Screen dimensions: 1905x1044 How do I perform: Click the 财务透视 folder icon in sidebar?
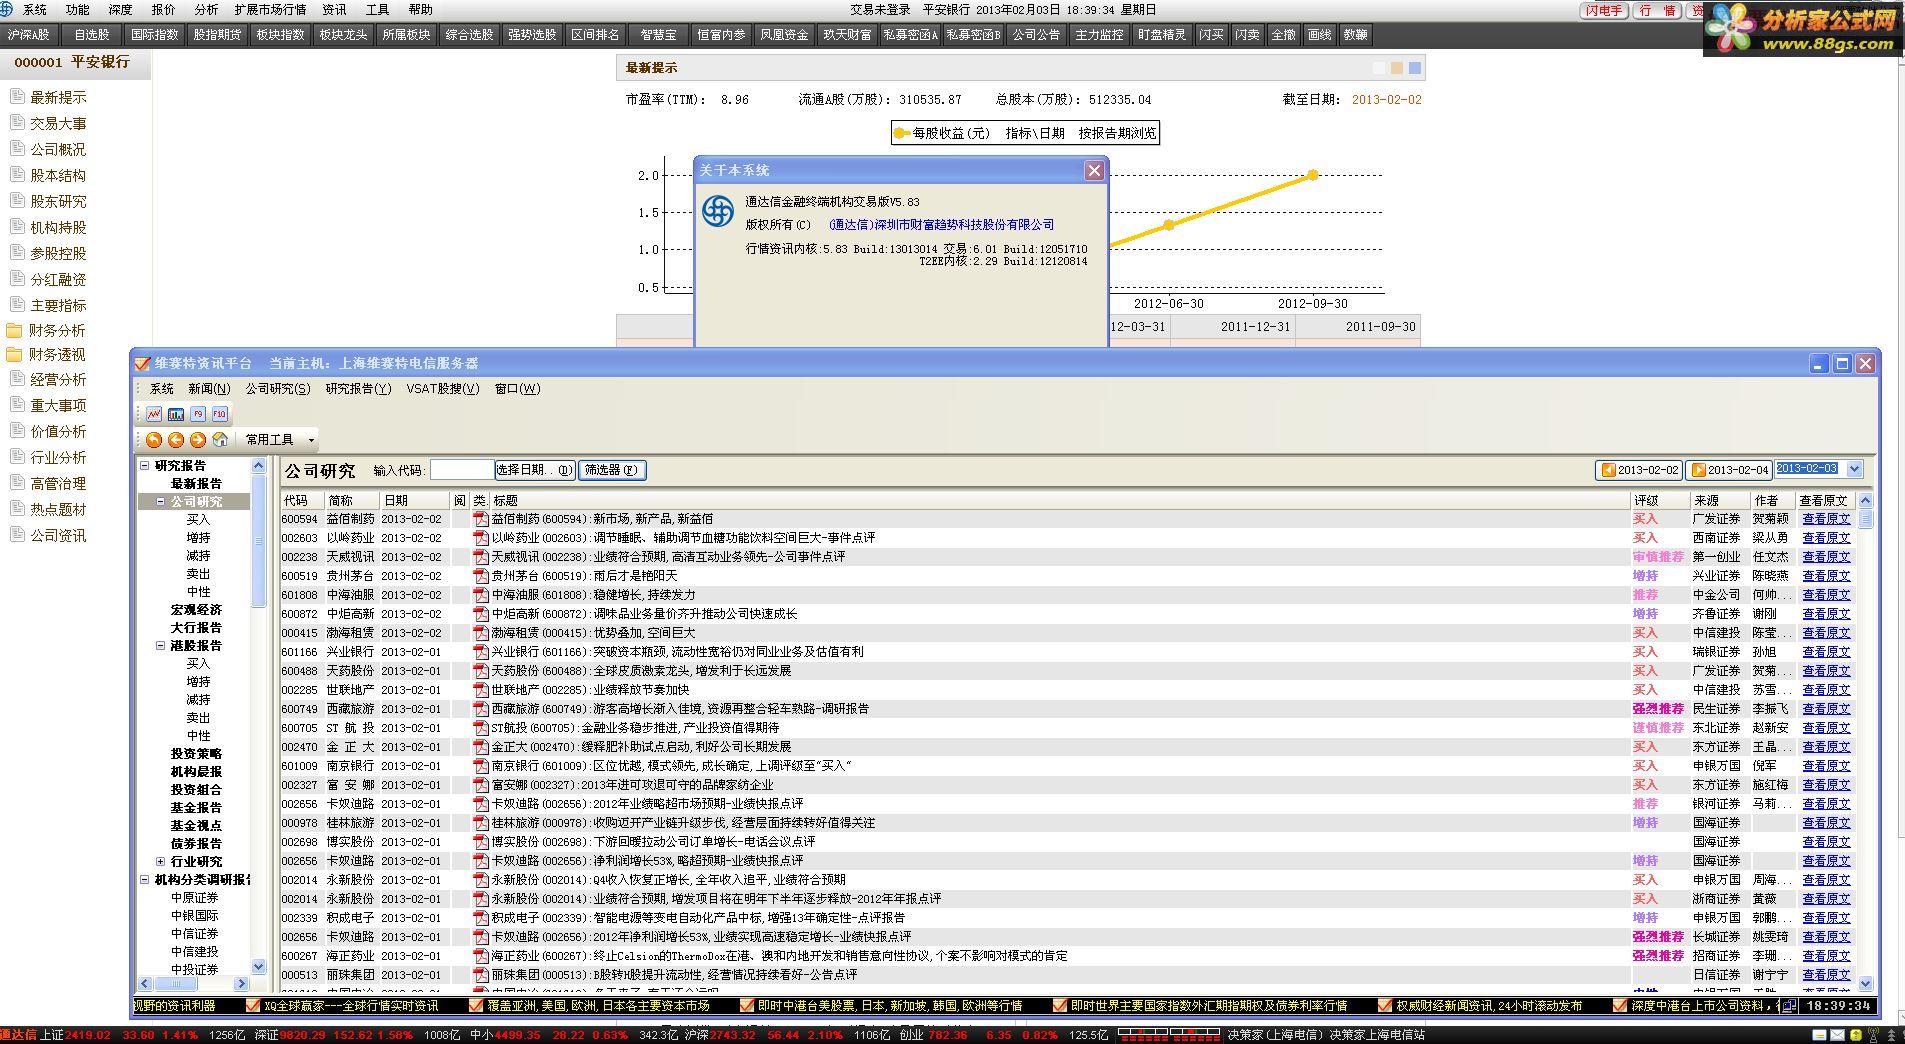[x=14, y=355]
